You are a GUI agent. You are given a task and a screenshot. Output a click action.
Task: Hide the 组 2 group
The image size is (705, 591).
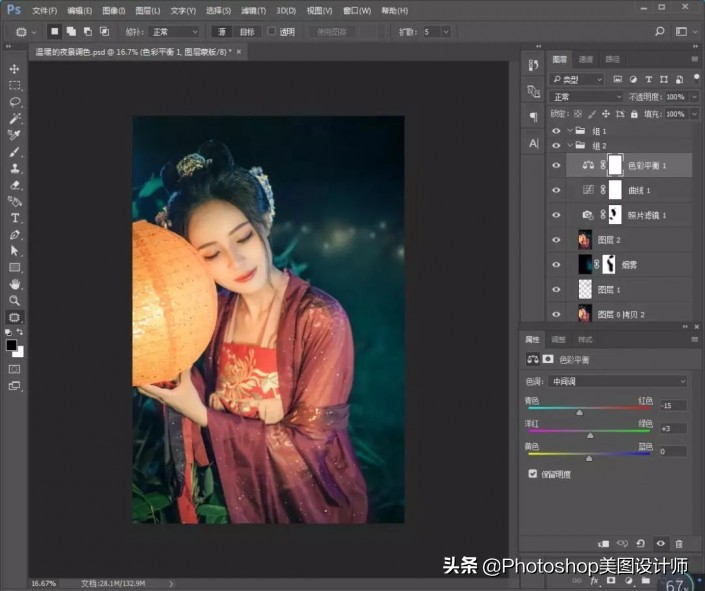coord(556,146)
